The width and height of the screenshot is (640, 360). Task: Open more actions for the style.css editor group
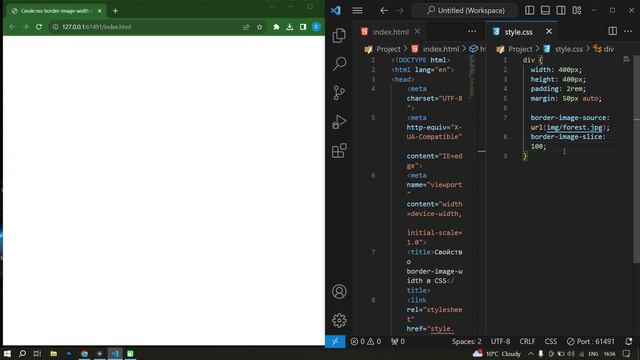[628, 31]
